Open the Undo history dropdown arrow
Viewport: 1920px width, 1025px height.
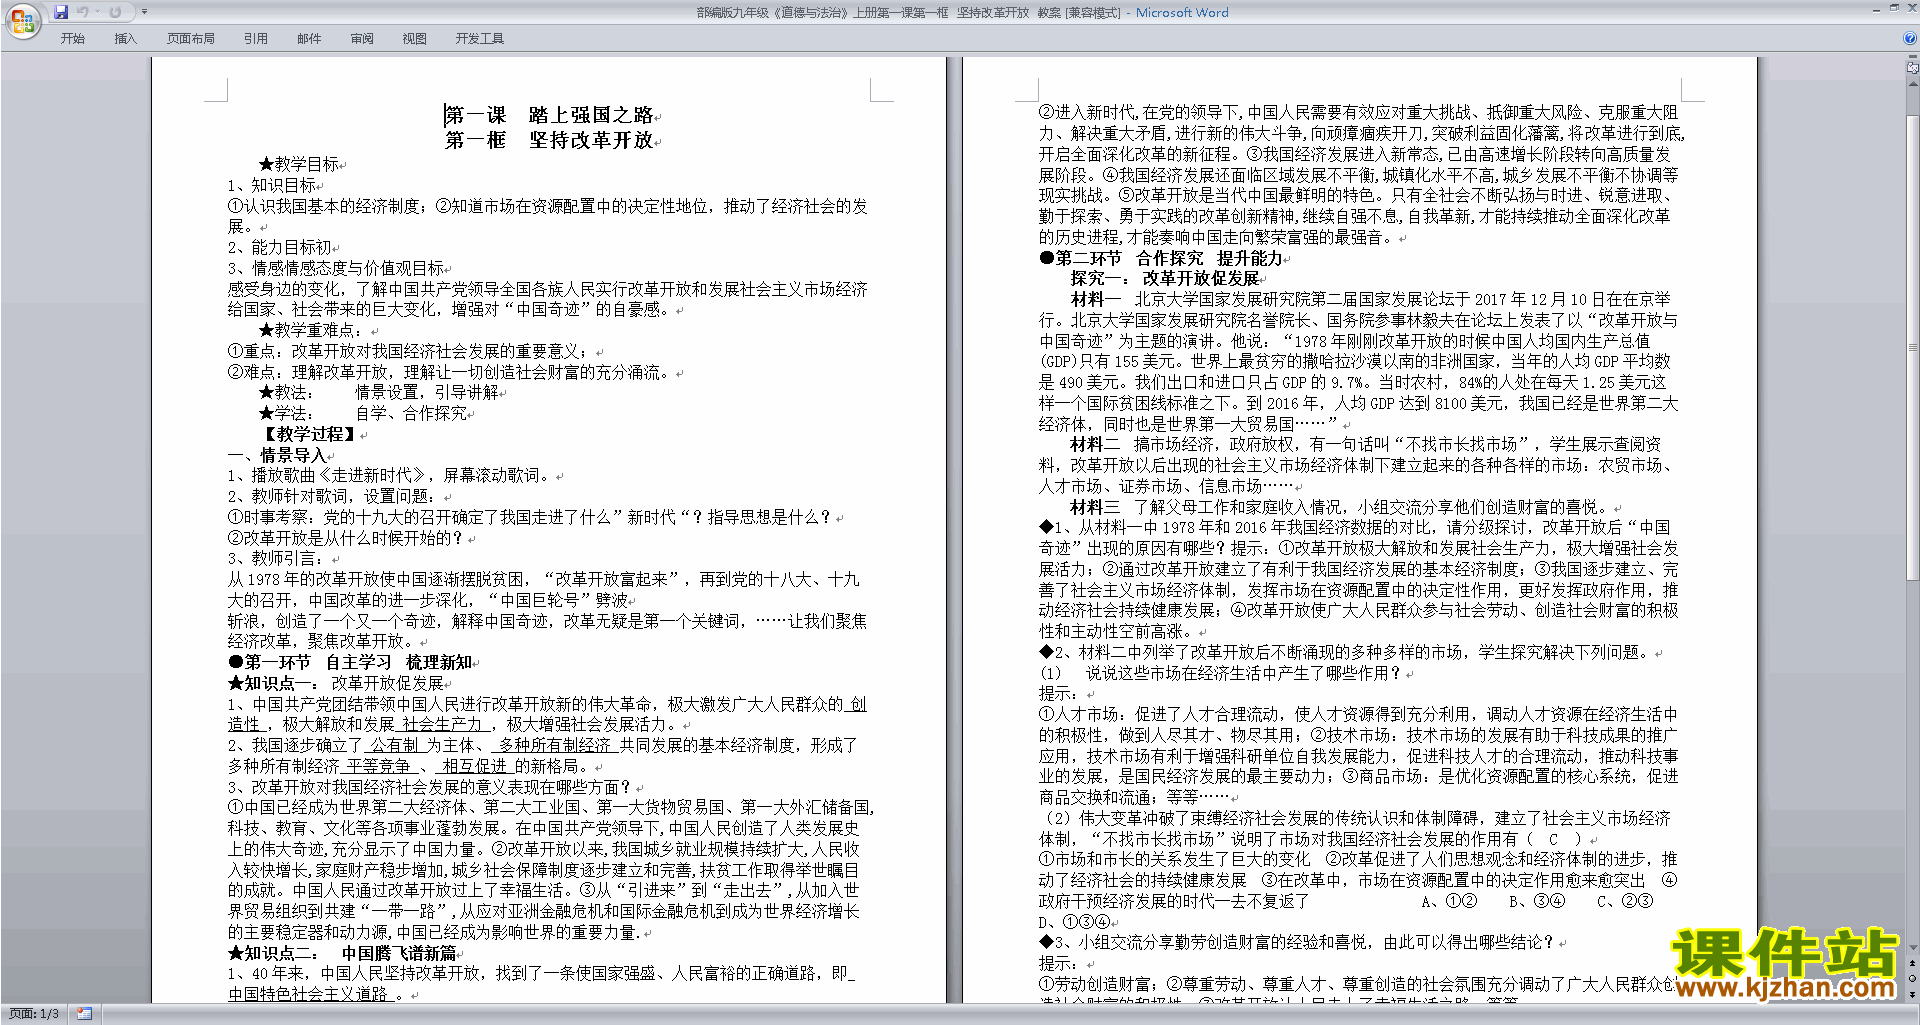pos(97,12)
